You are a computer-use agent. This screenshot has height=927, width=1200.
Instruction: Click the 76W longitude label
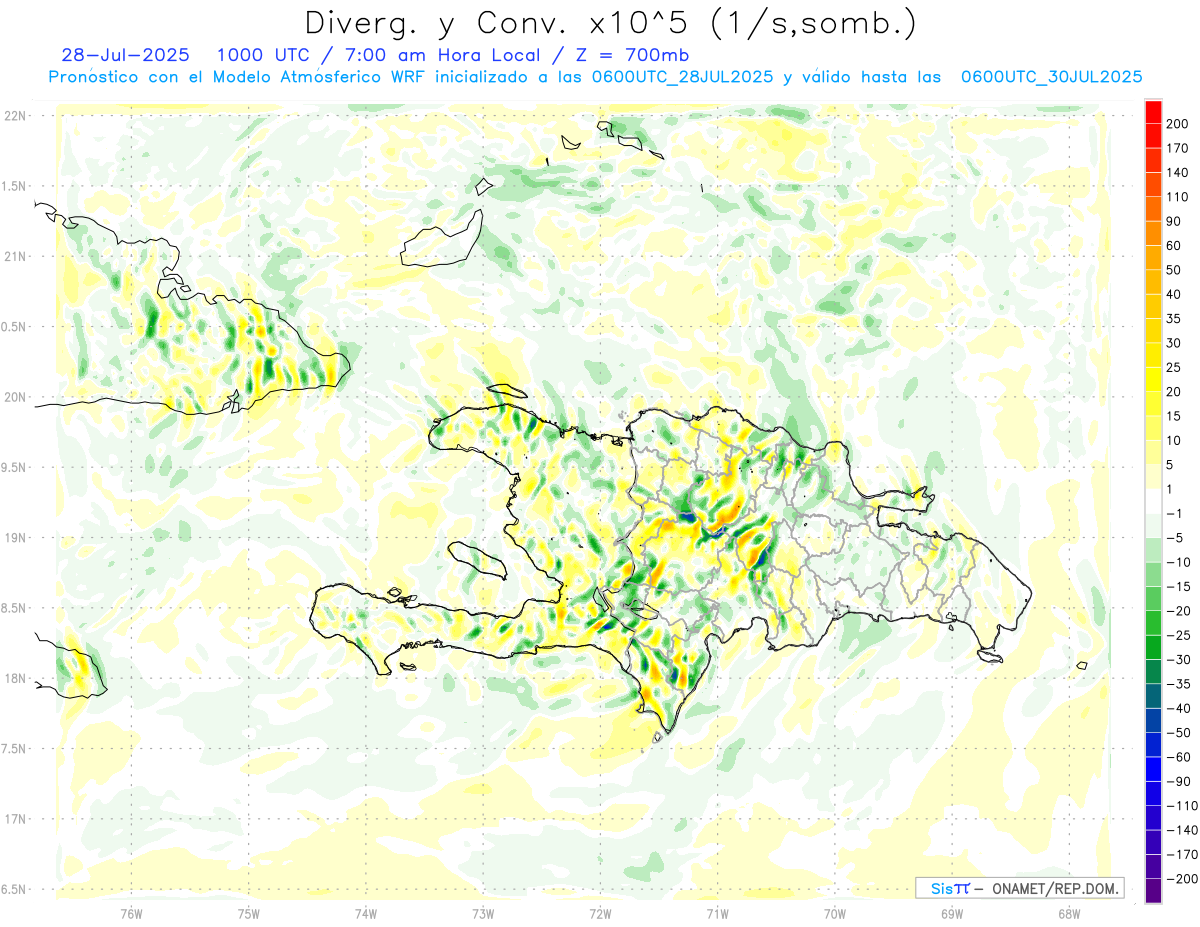(131, 913)
